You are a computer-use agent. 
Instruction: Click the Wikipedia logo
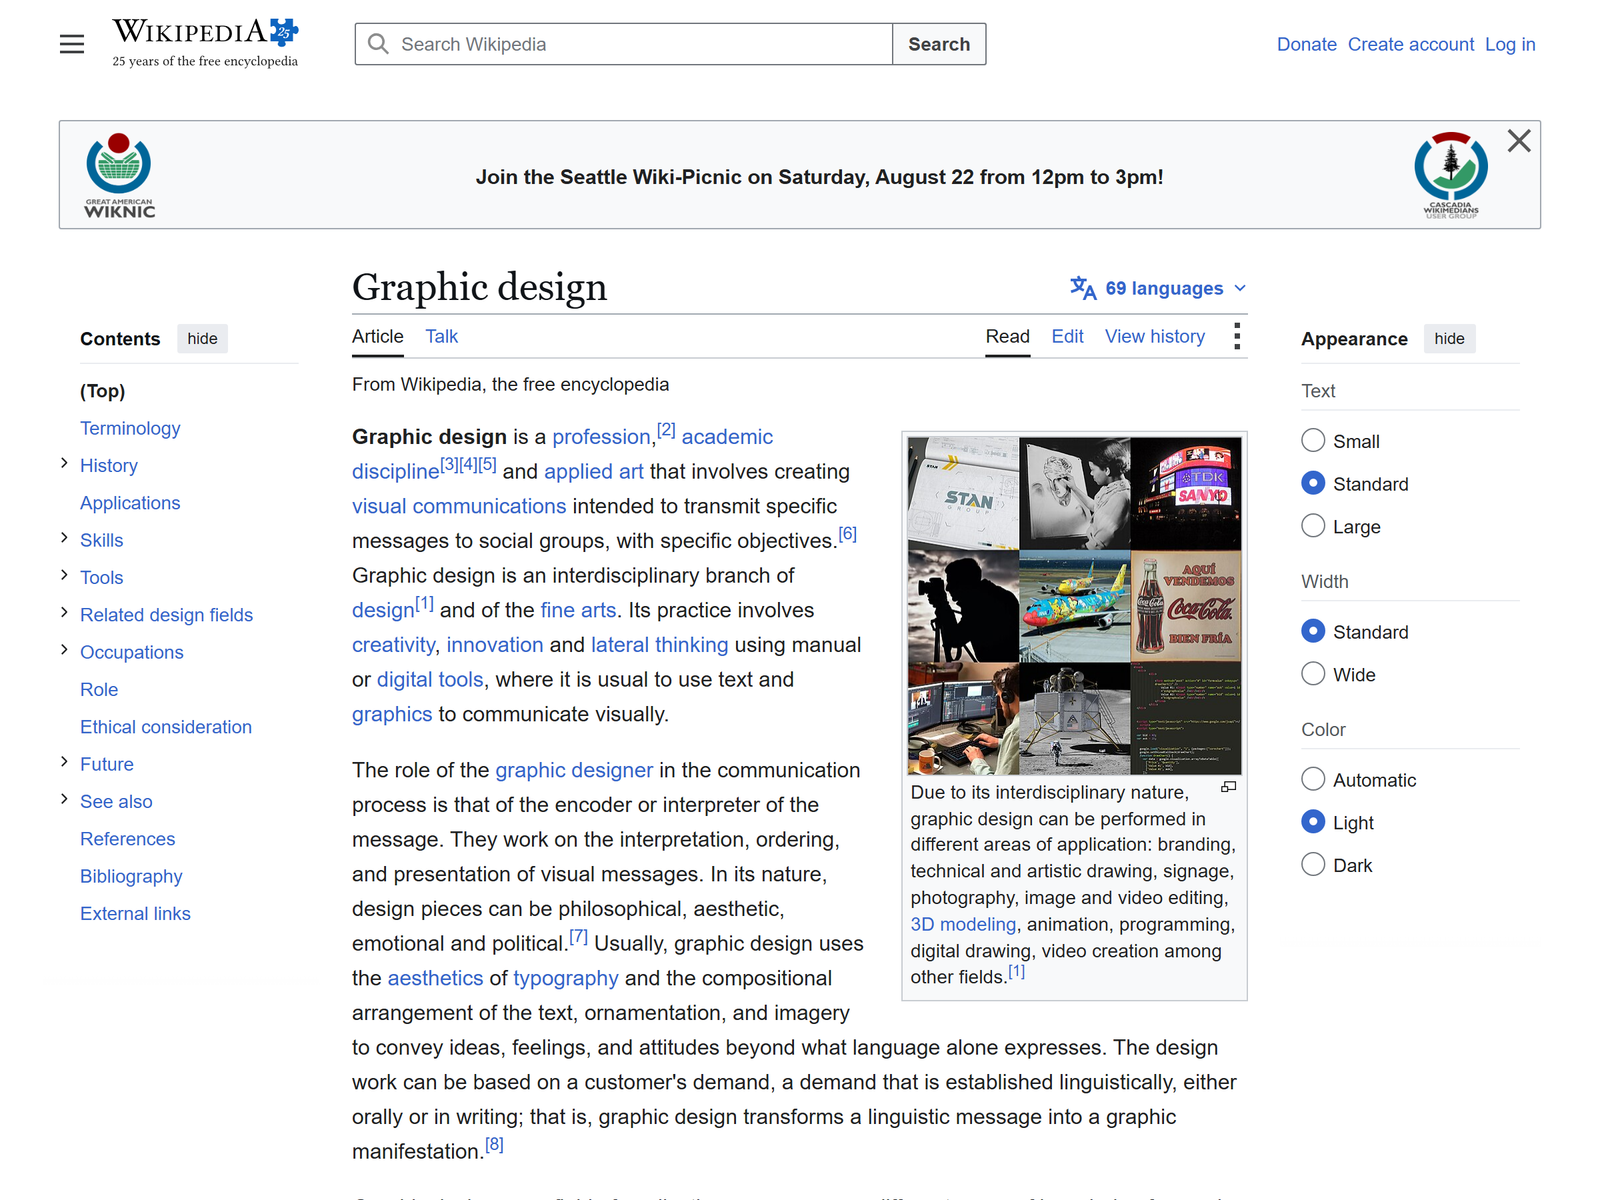205,43
